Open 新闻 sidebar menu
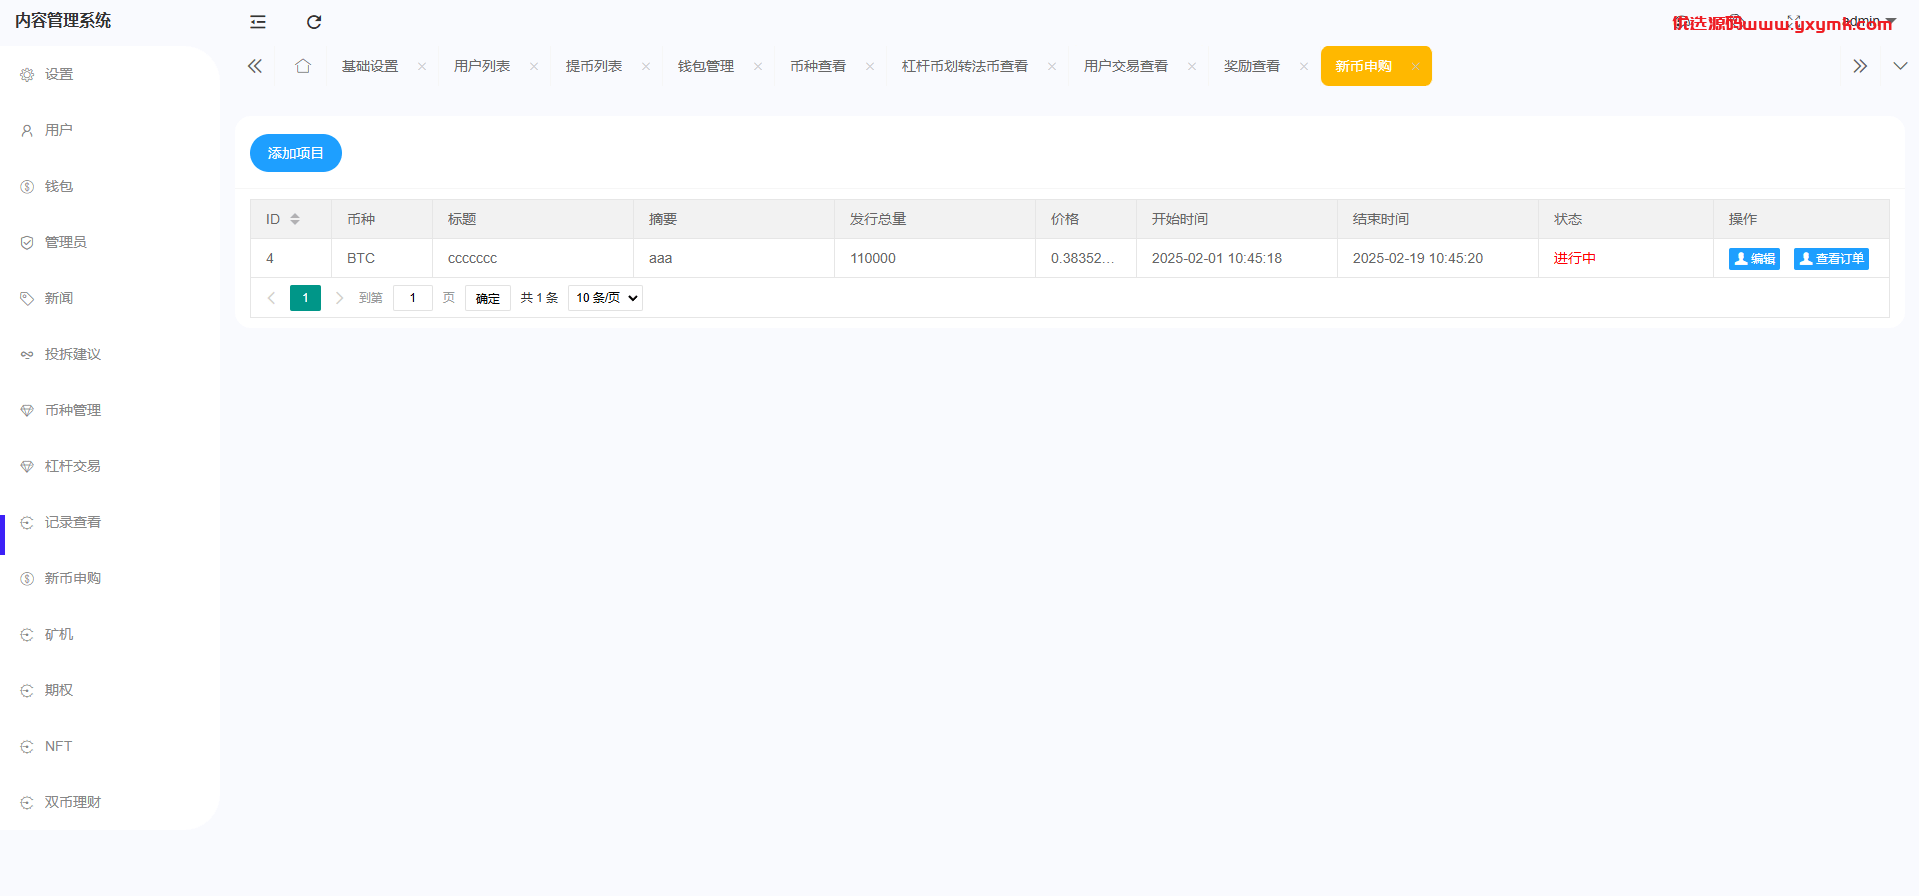The width and height of the screenshot is (1919, 896). click(59, 298)
